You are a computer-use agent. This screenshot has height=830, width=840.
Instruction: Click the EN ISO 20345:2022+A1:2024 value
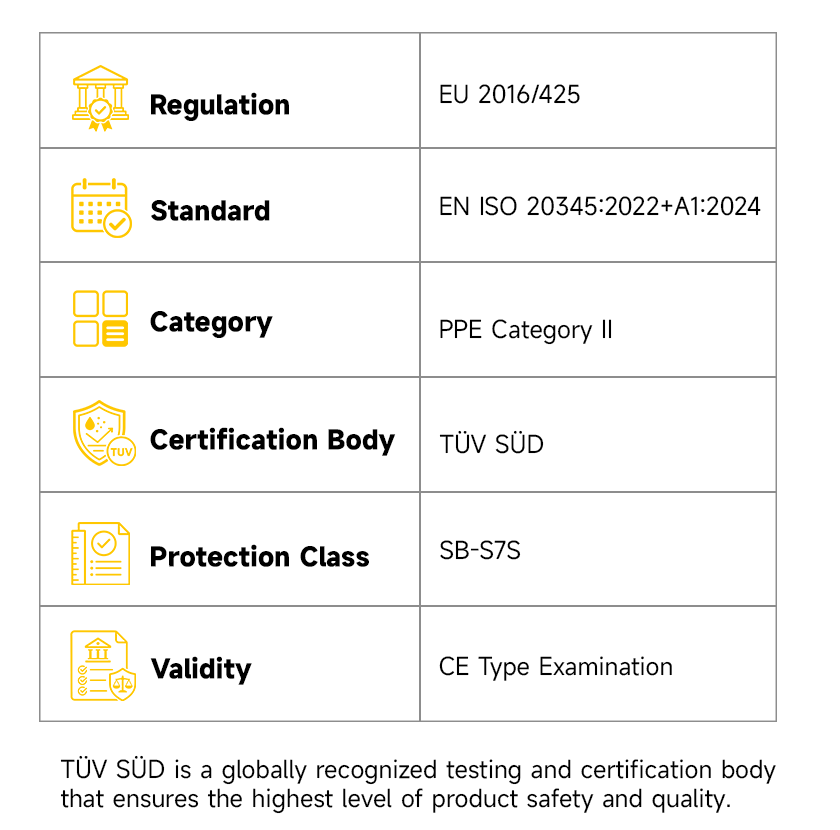pyautogui.click(x=599, y=207)
